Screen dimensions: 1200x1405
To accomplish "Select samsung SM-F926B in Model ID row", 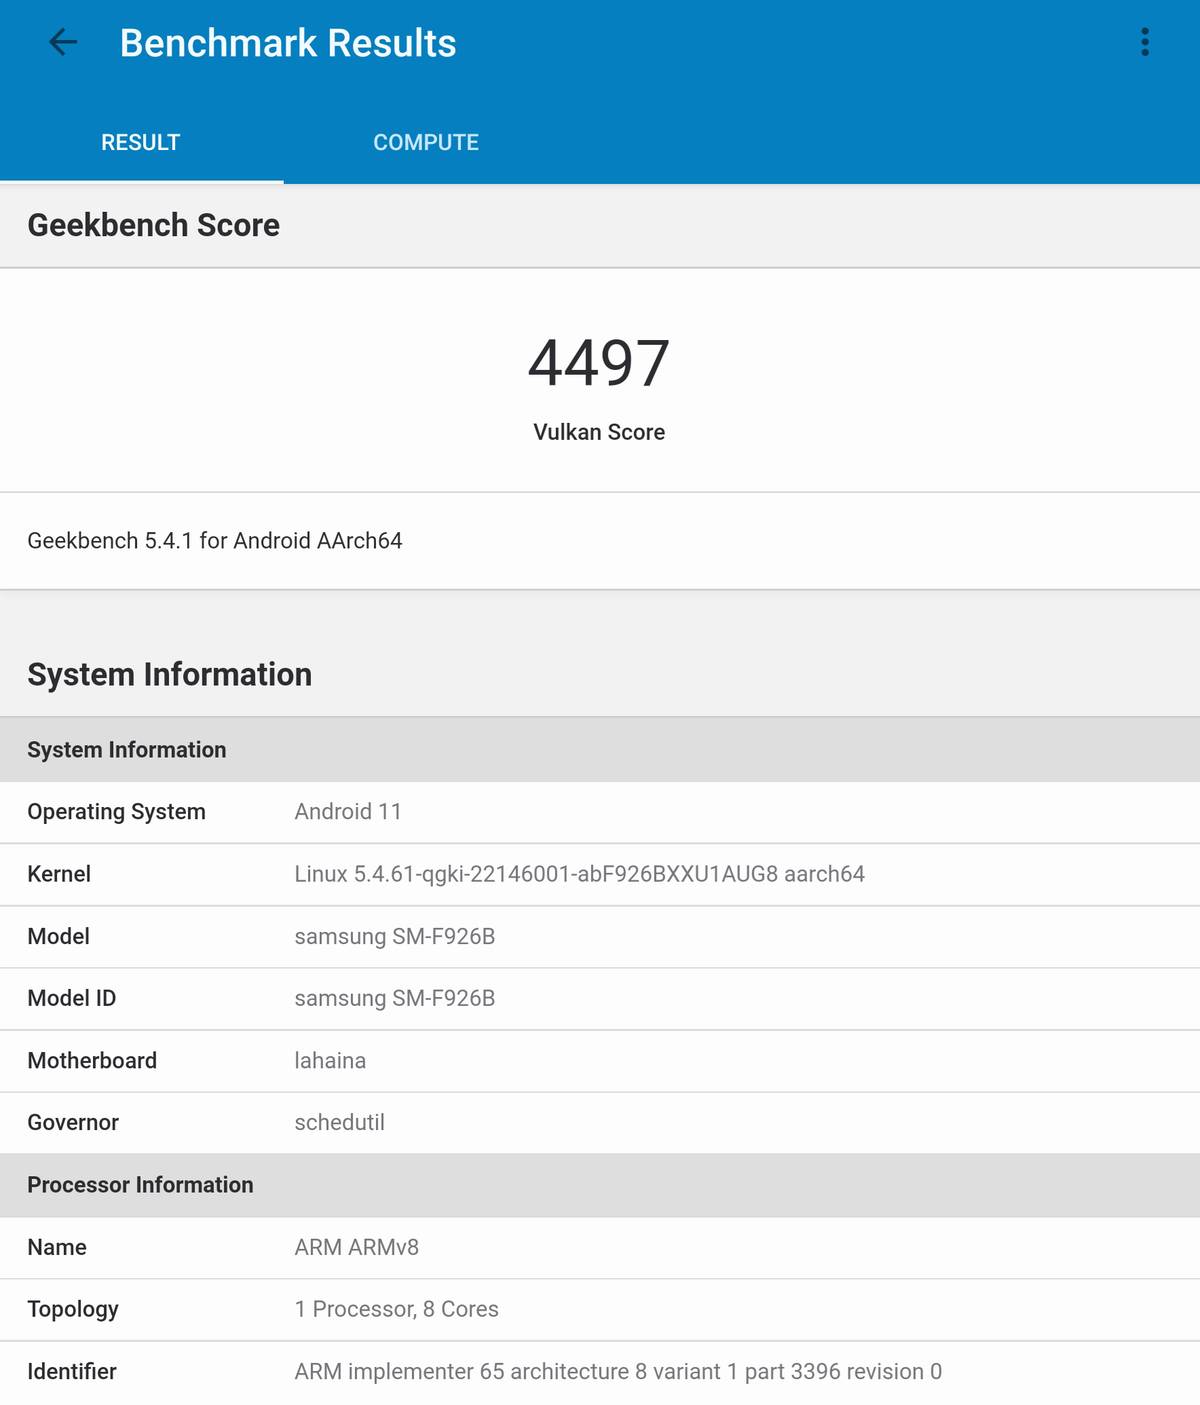I will 395,999.
